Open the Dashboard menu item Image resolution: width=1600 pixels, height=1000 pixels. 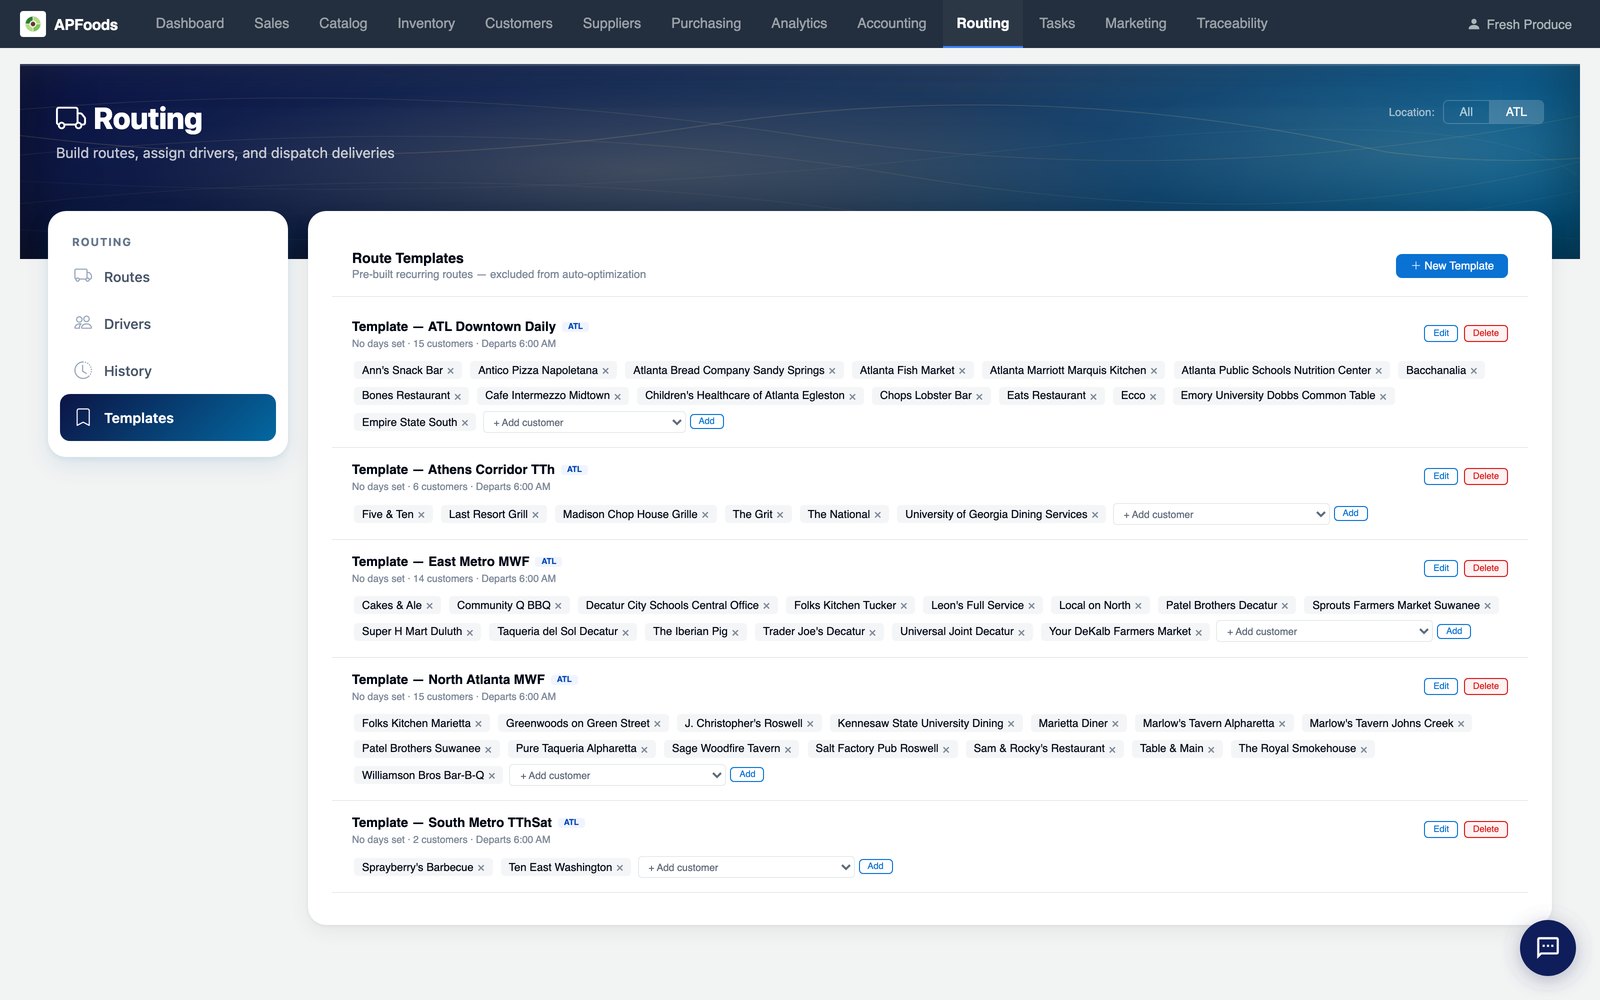[x=190, y=24]
